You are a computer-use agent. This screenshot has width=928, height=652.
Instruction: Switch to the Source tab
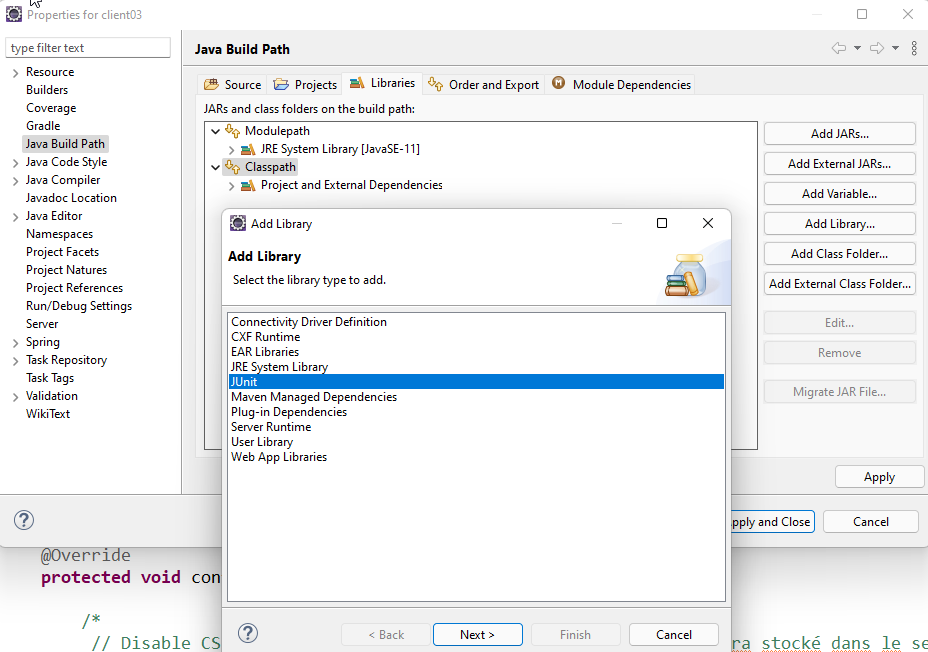tap(233, 85)
